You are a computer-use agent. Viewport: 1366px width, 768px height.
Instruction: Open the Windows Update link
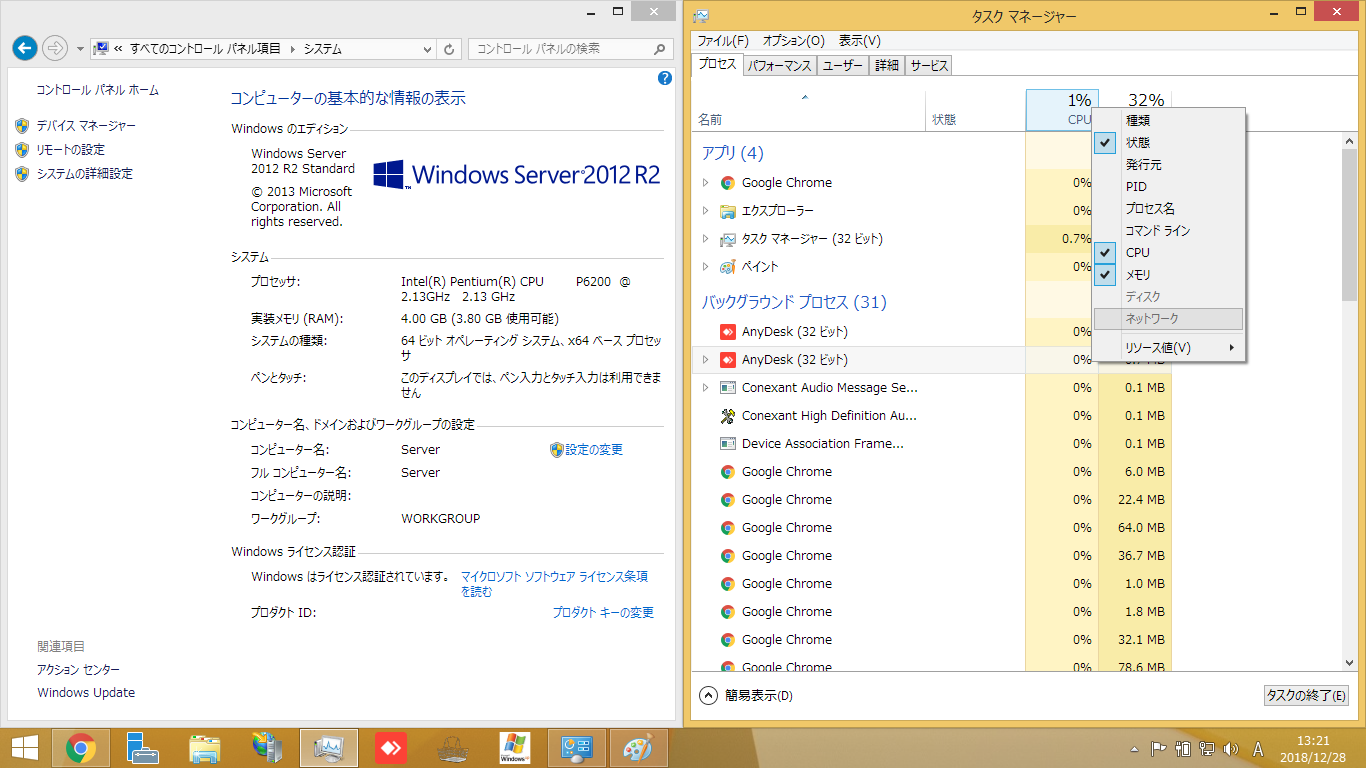pos(86,693)
